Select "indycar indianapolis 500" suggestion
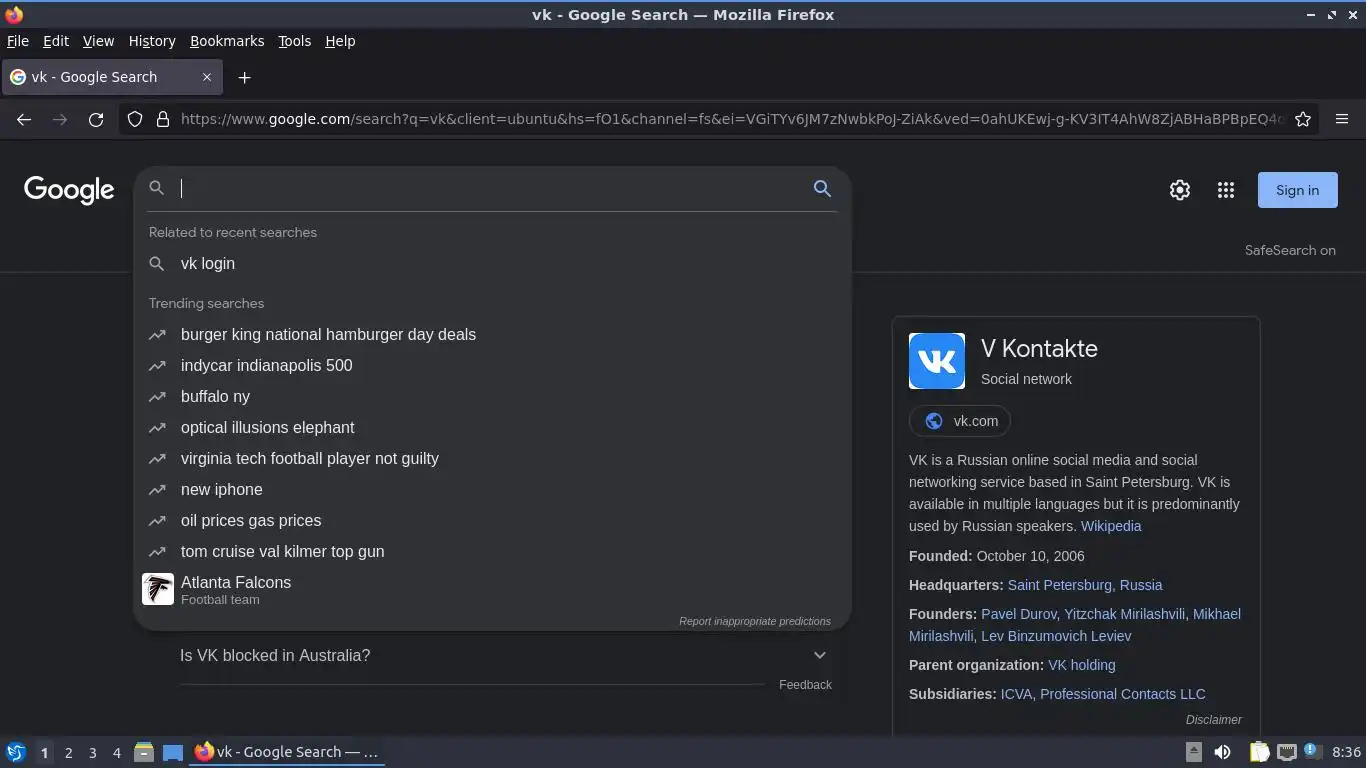1366x768 pixels. (x=492, y=365)
